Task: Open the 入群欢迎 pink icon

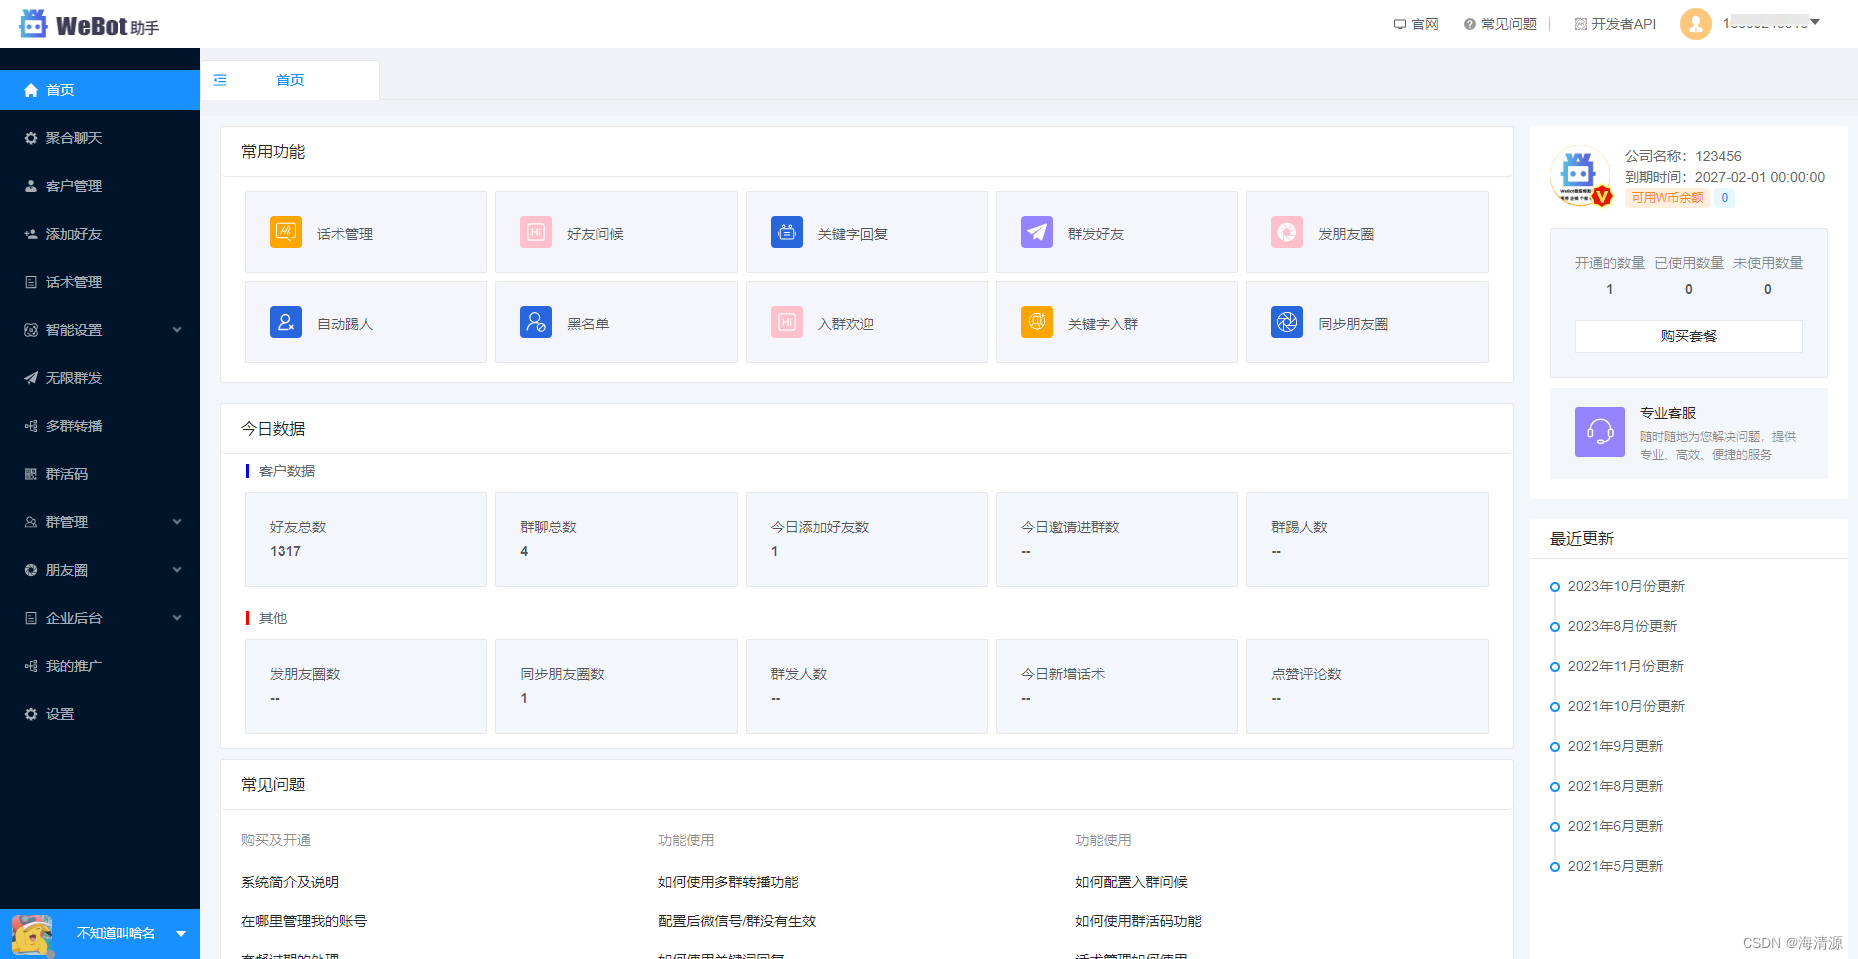Action: click(x=787, y=322)
